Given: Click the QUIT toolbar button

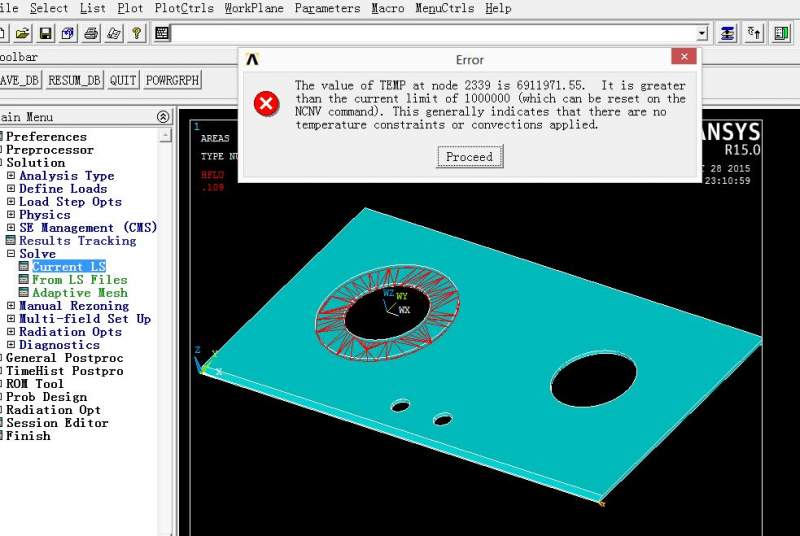Looking at the screenshot, I should (x=123, y=80).
